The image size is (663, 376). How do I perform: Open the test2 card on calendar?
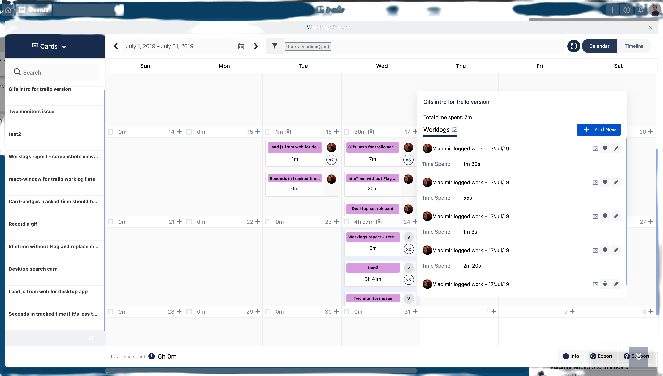[x=373, y=268]
